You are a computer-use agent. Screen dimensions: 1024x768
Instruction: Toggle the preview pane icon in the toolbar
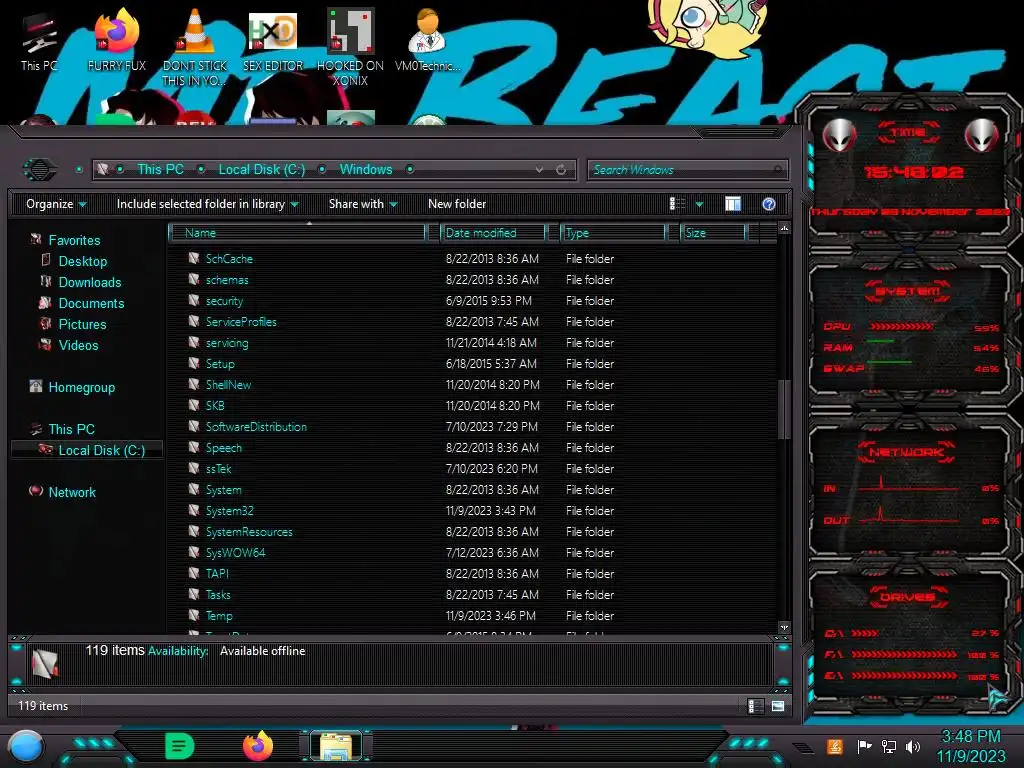(733, 204)
